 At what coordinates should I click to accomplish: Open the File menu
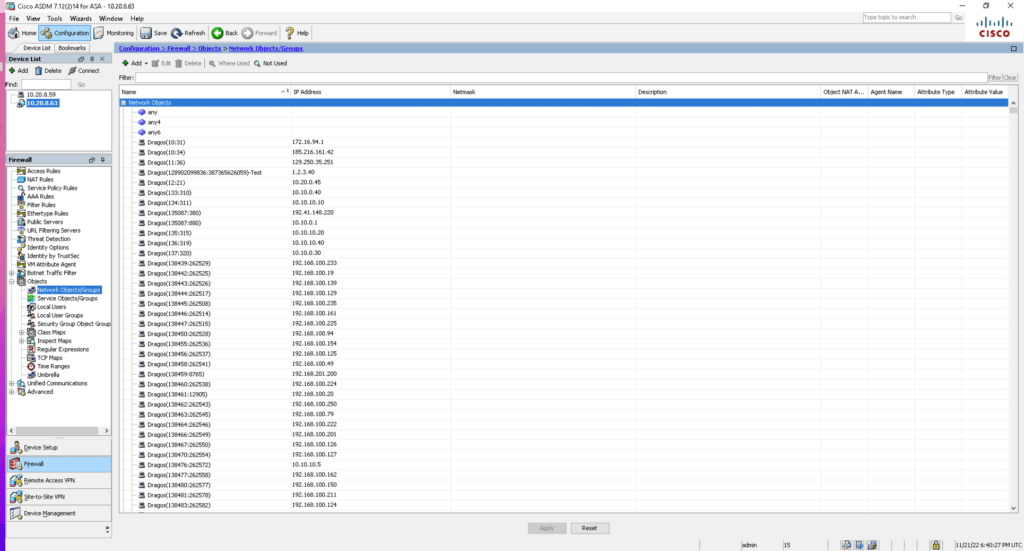14,19
